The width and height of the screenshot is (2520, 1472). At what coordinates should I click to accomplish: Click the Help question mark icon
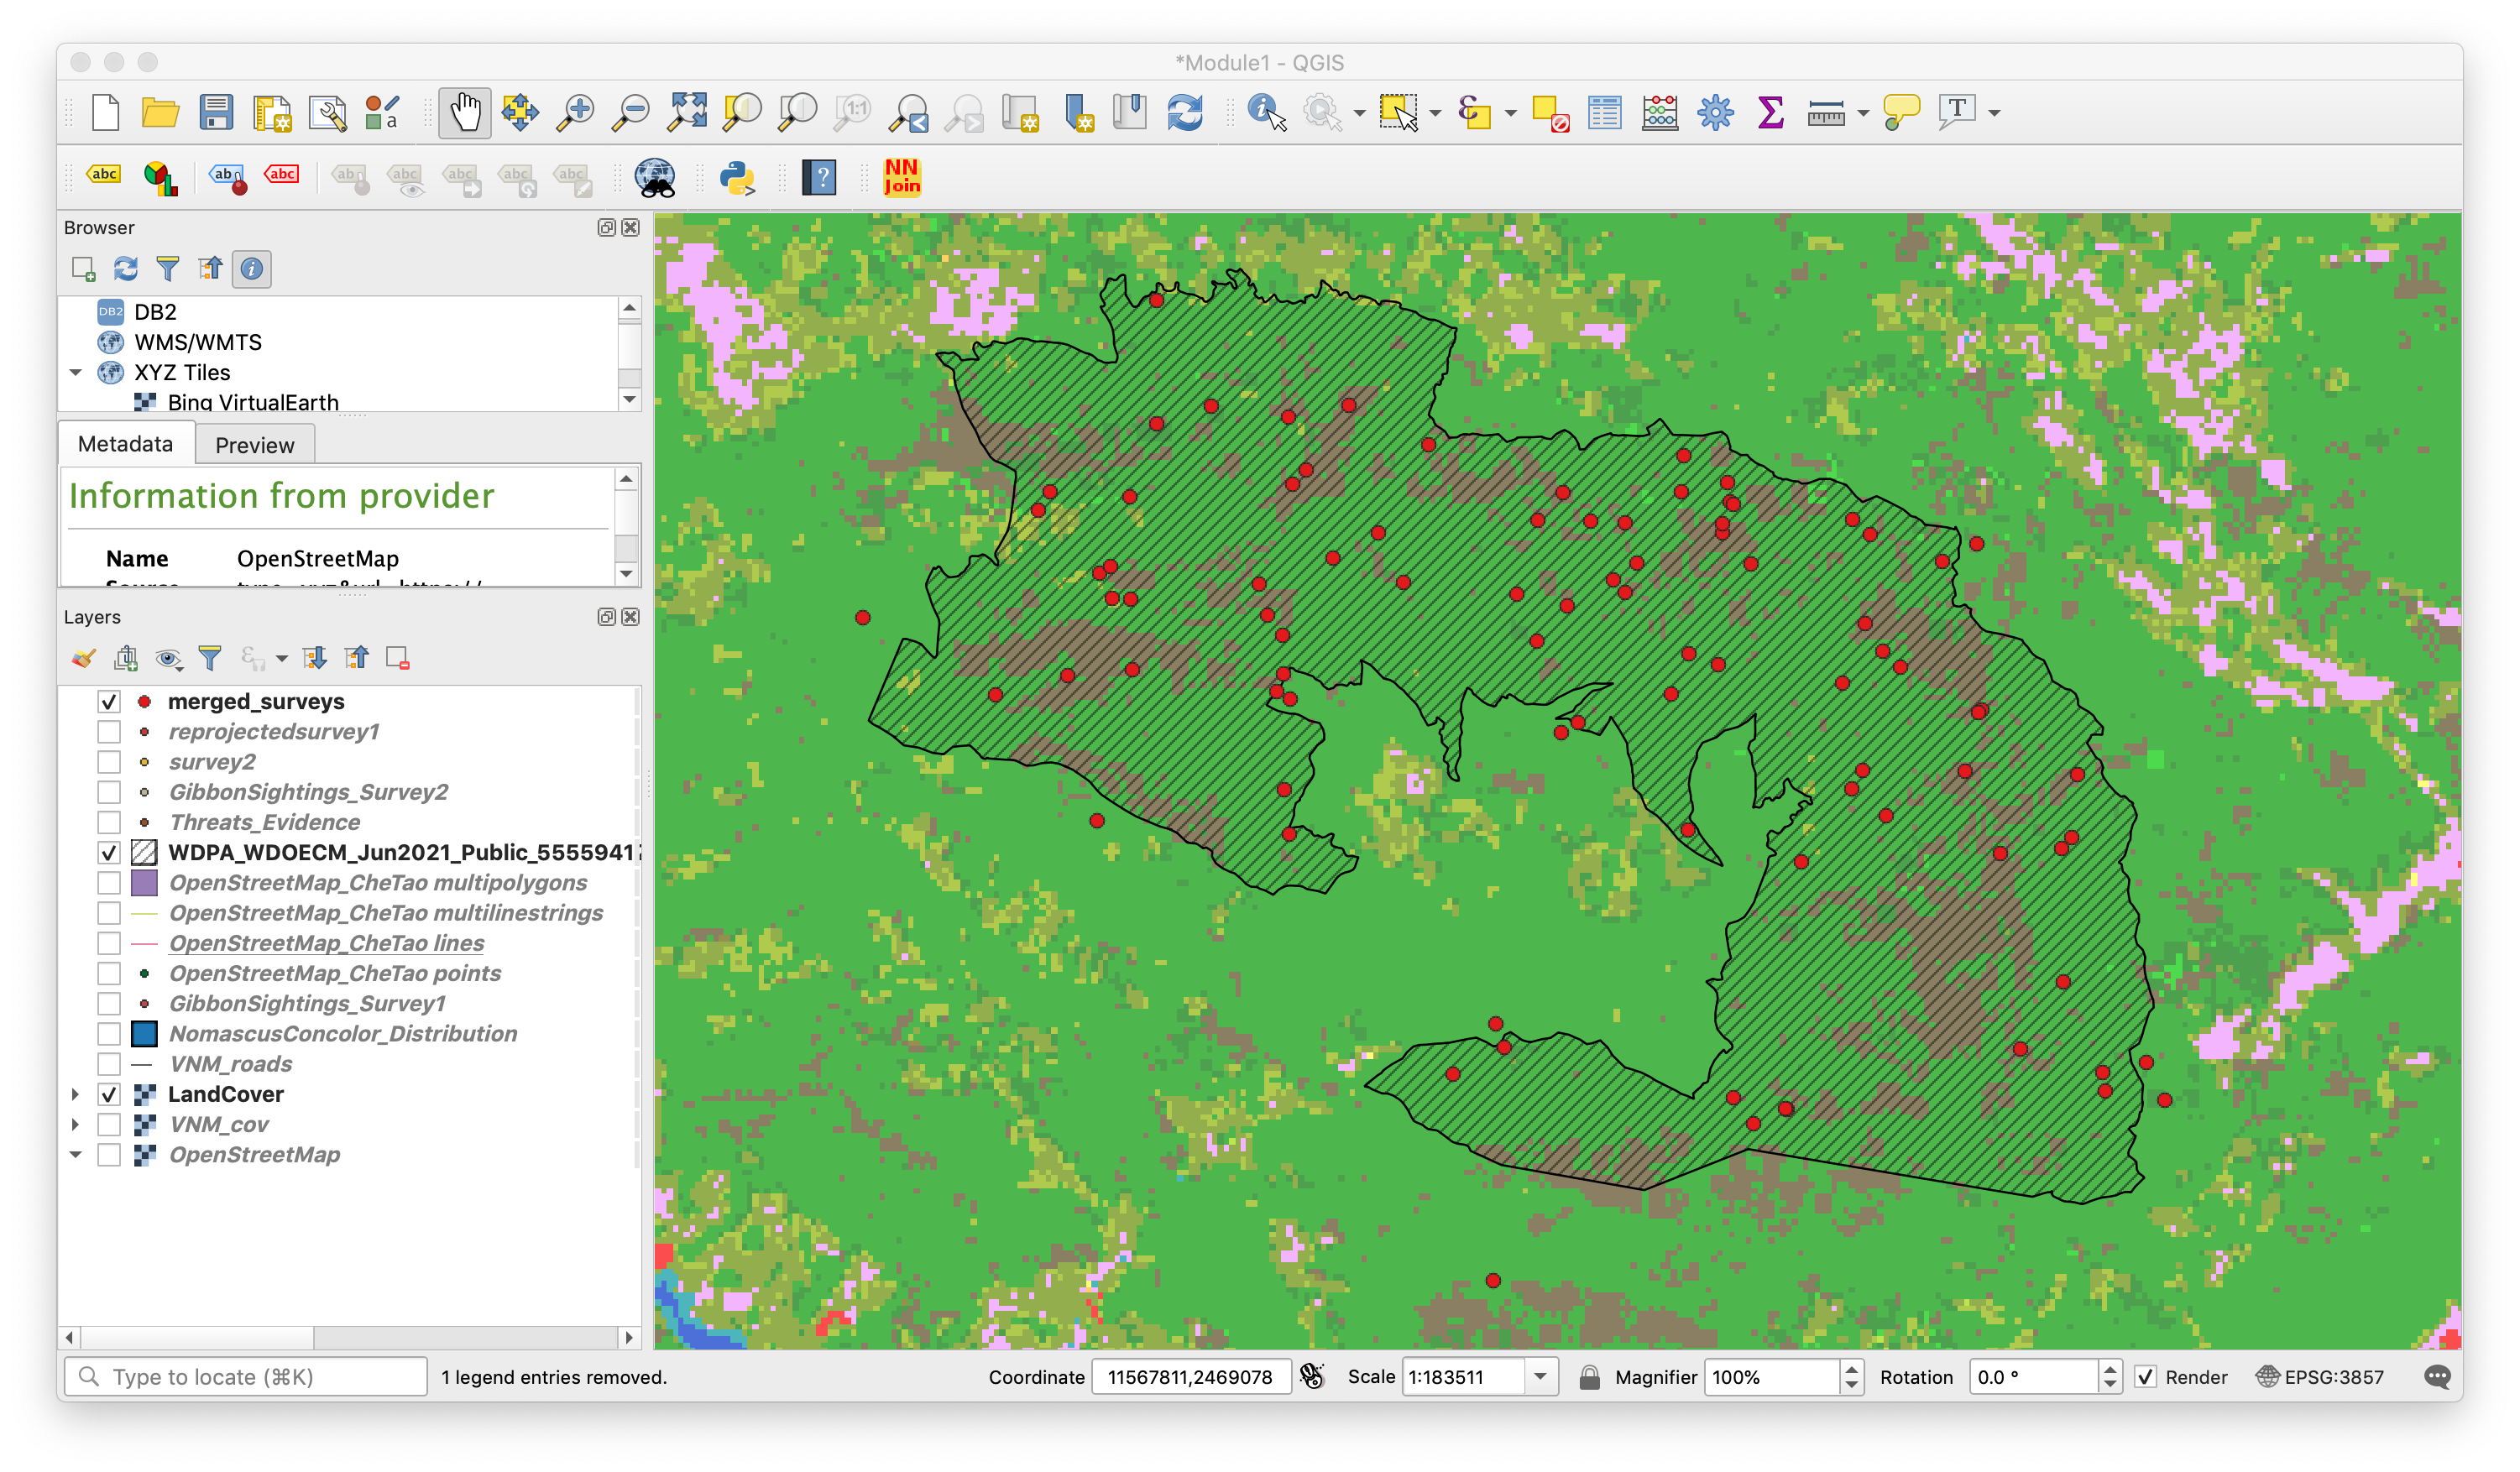(x=819, y=178)
